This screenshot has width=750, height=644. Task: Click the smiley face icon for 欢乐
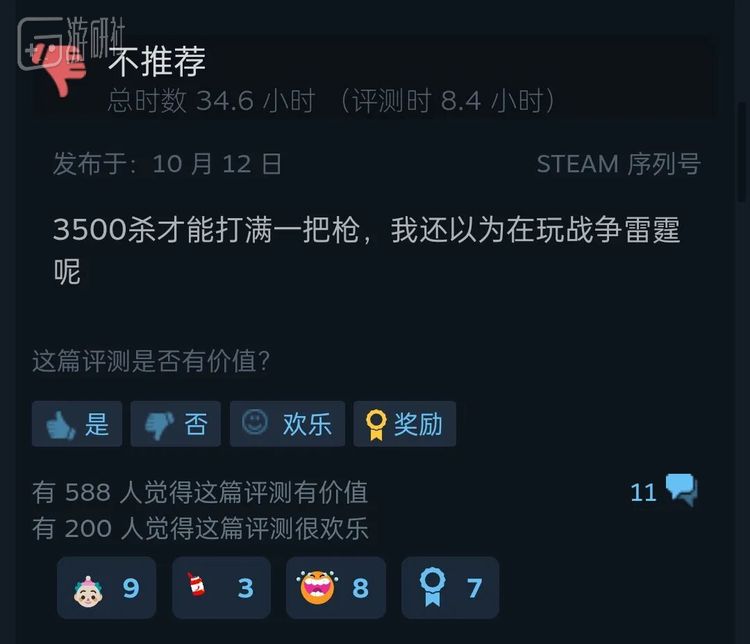click(x=254, y=422)
